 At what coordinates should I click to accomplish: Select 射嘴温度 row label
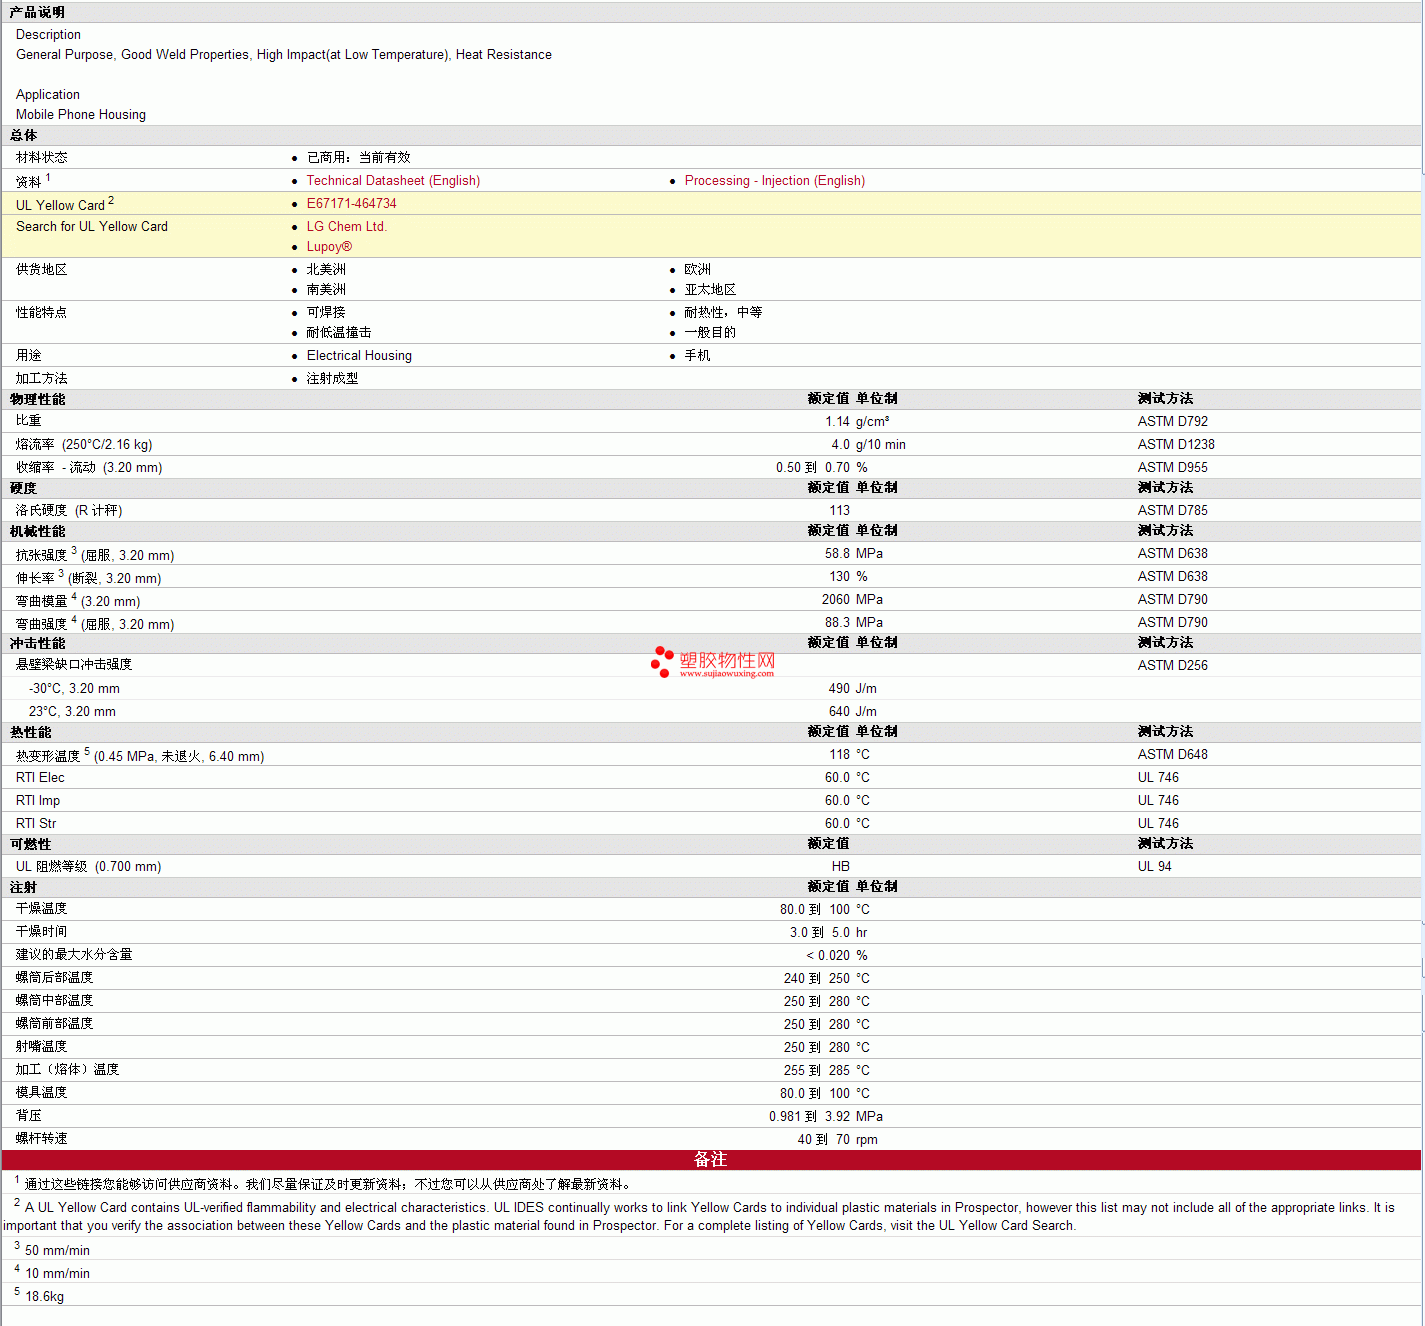click(42, 1047)
